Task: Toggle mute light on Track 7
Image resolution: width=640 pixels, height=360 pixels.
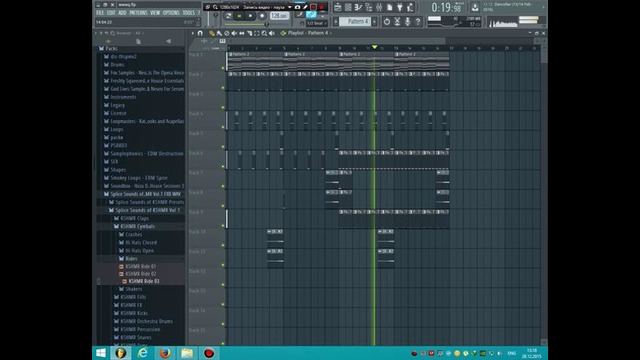Action: click(x=223, y=186)
